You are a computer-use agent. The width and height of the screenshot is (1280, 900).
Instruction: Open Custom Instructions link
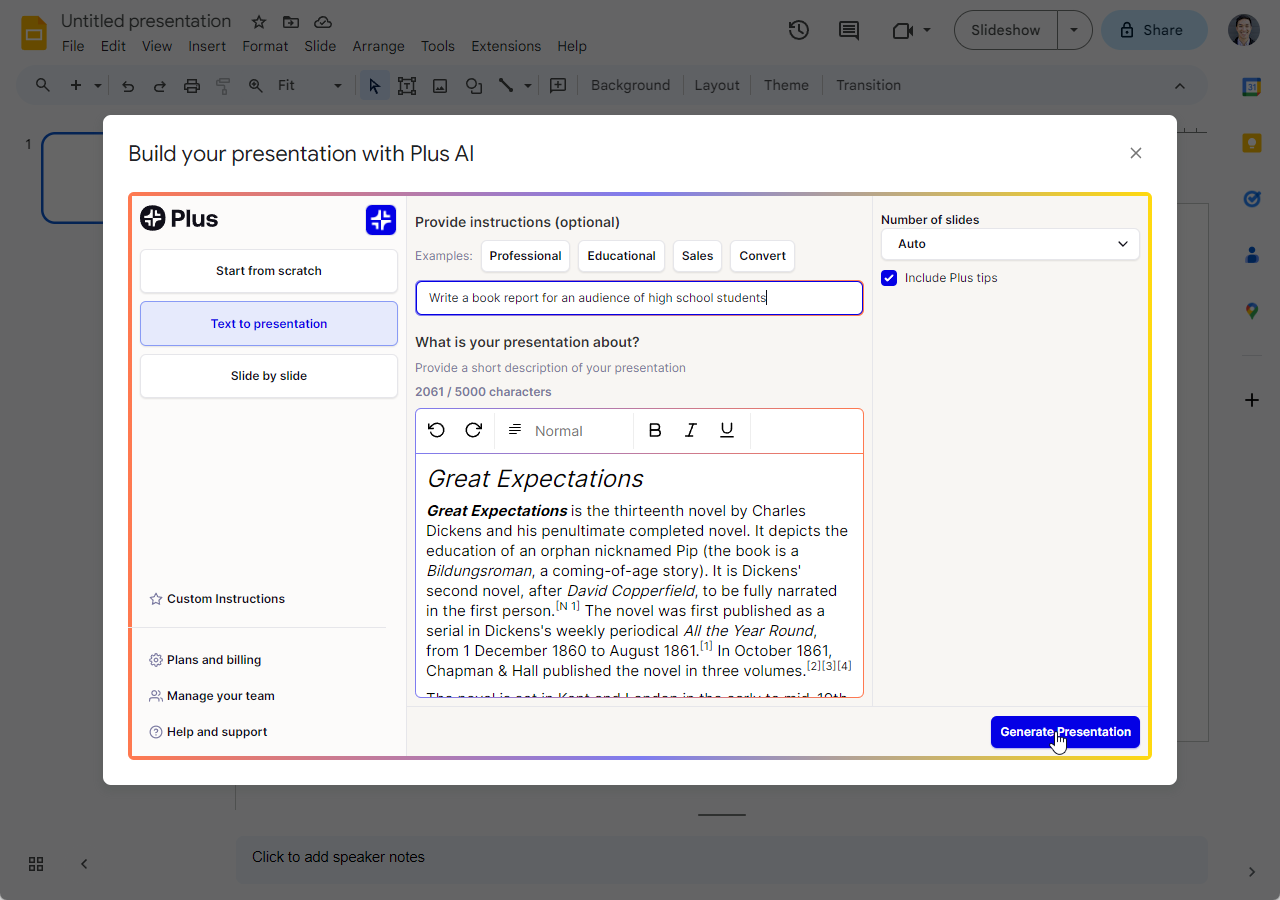(x=217, y=599)
